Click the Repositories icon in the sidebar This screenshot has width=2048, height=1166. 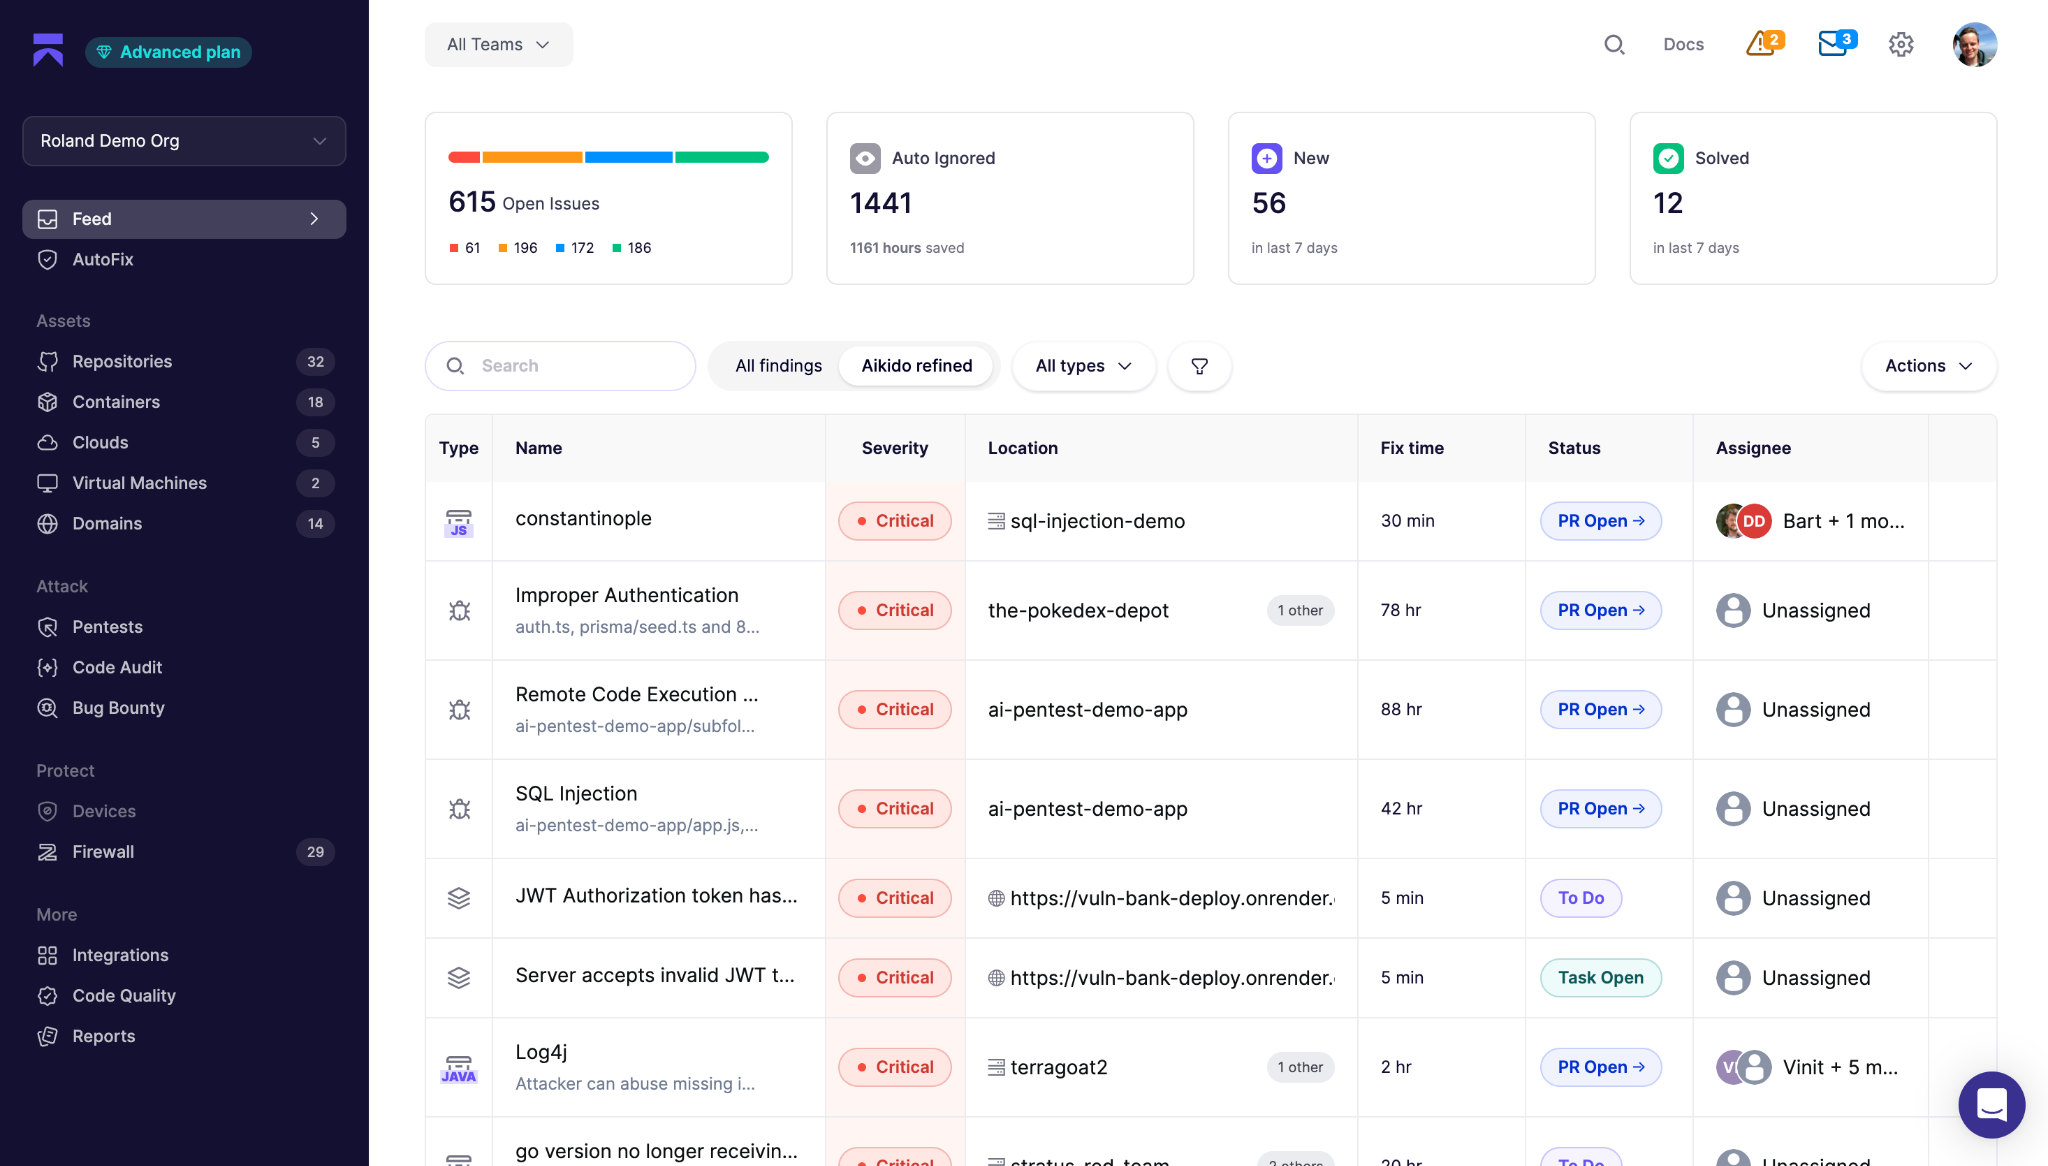[x=47, y=361]
